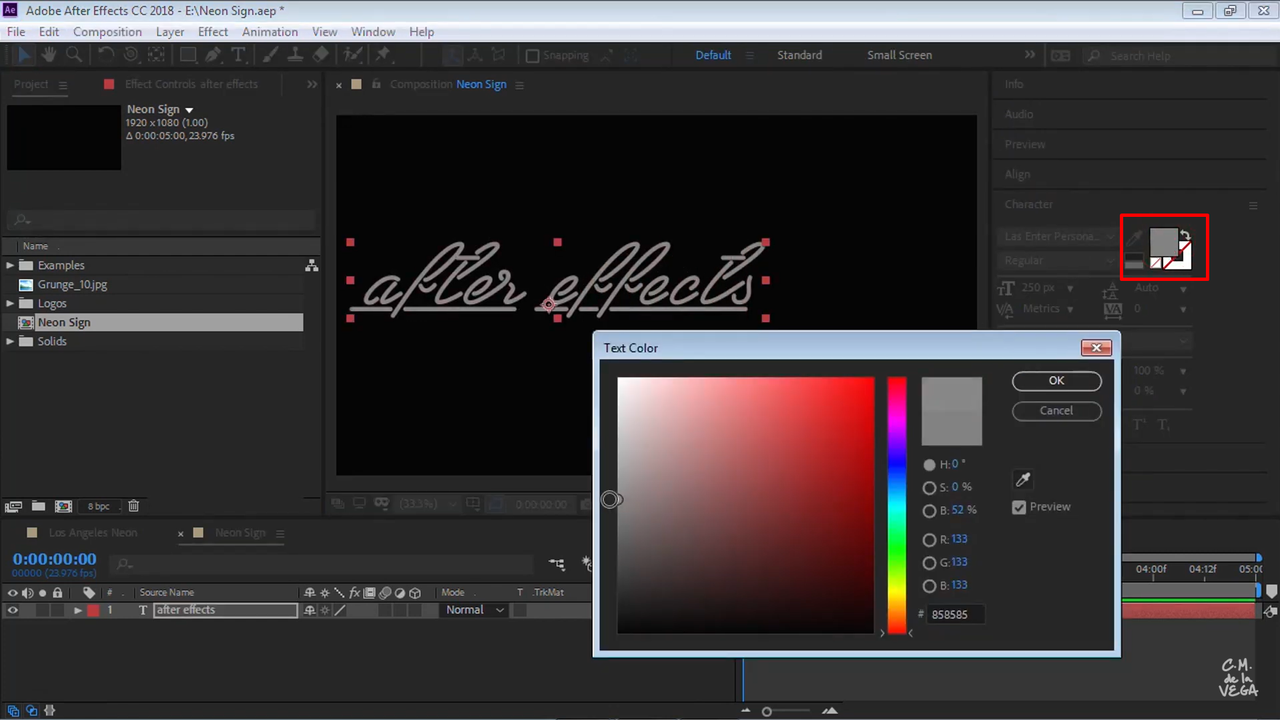Confirm color with the OK button
The width and height of the screenshot is (1280, 720).
pyautogui.click(x=1056, y=380)
